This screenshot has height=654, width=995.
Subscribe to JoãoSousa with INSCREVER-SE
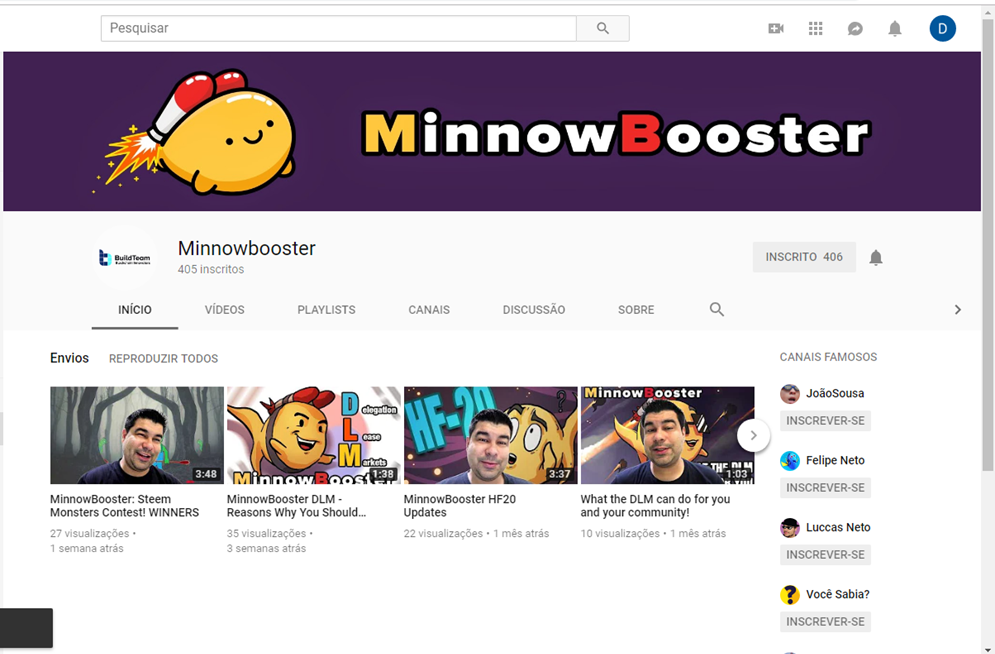[x=825, y=421]
